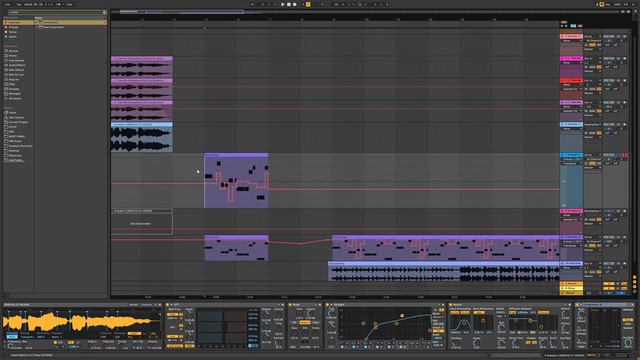Click the Simpler sample waveform display
The height and width of the screenshot is (360, 640).
click(82, 322)
